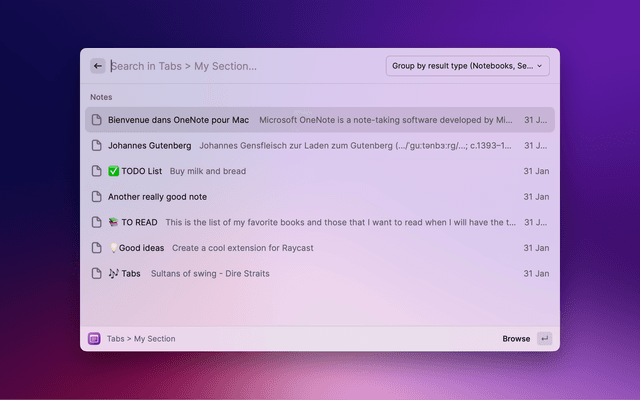Click document icon beside Another really good note
Viewport: 640px width, 400px height.
(97, 197)
